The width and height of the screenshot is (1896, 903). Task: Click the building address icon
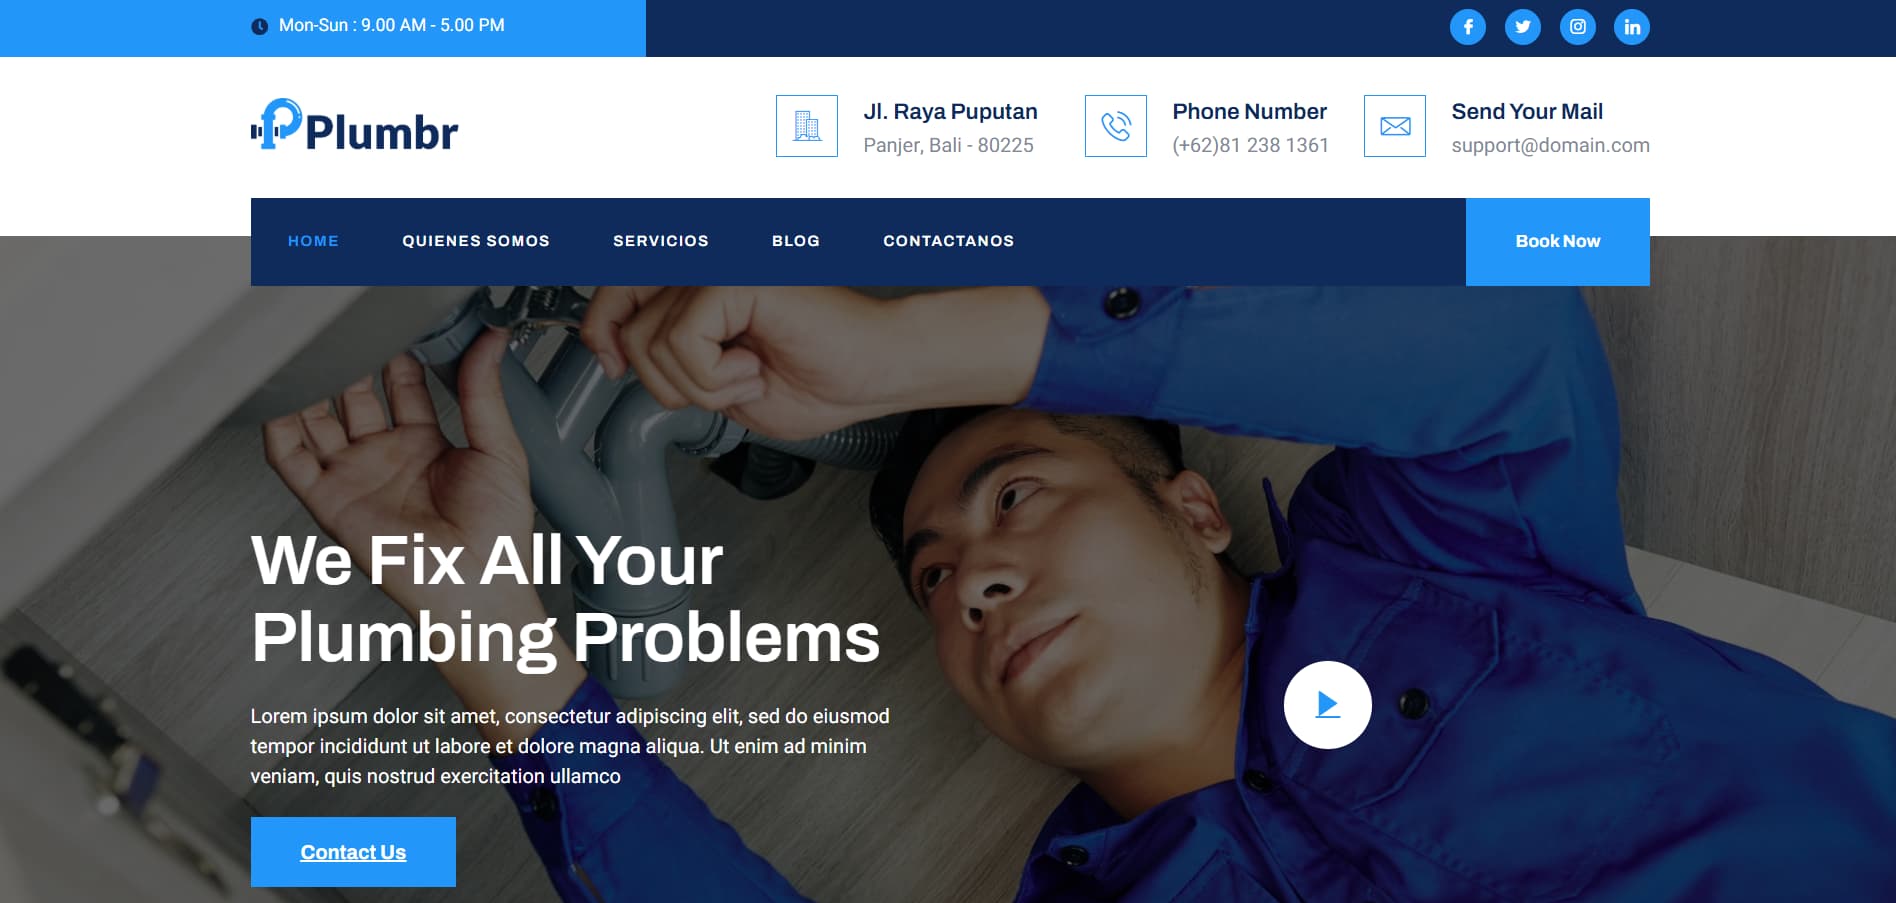click(807, 126)
